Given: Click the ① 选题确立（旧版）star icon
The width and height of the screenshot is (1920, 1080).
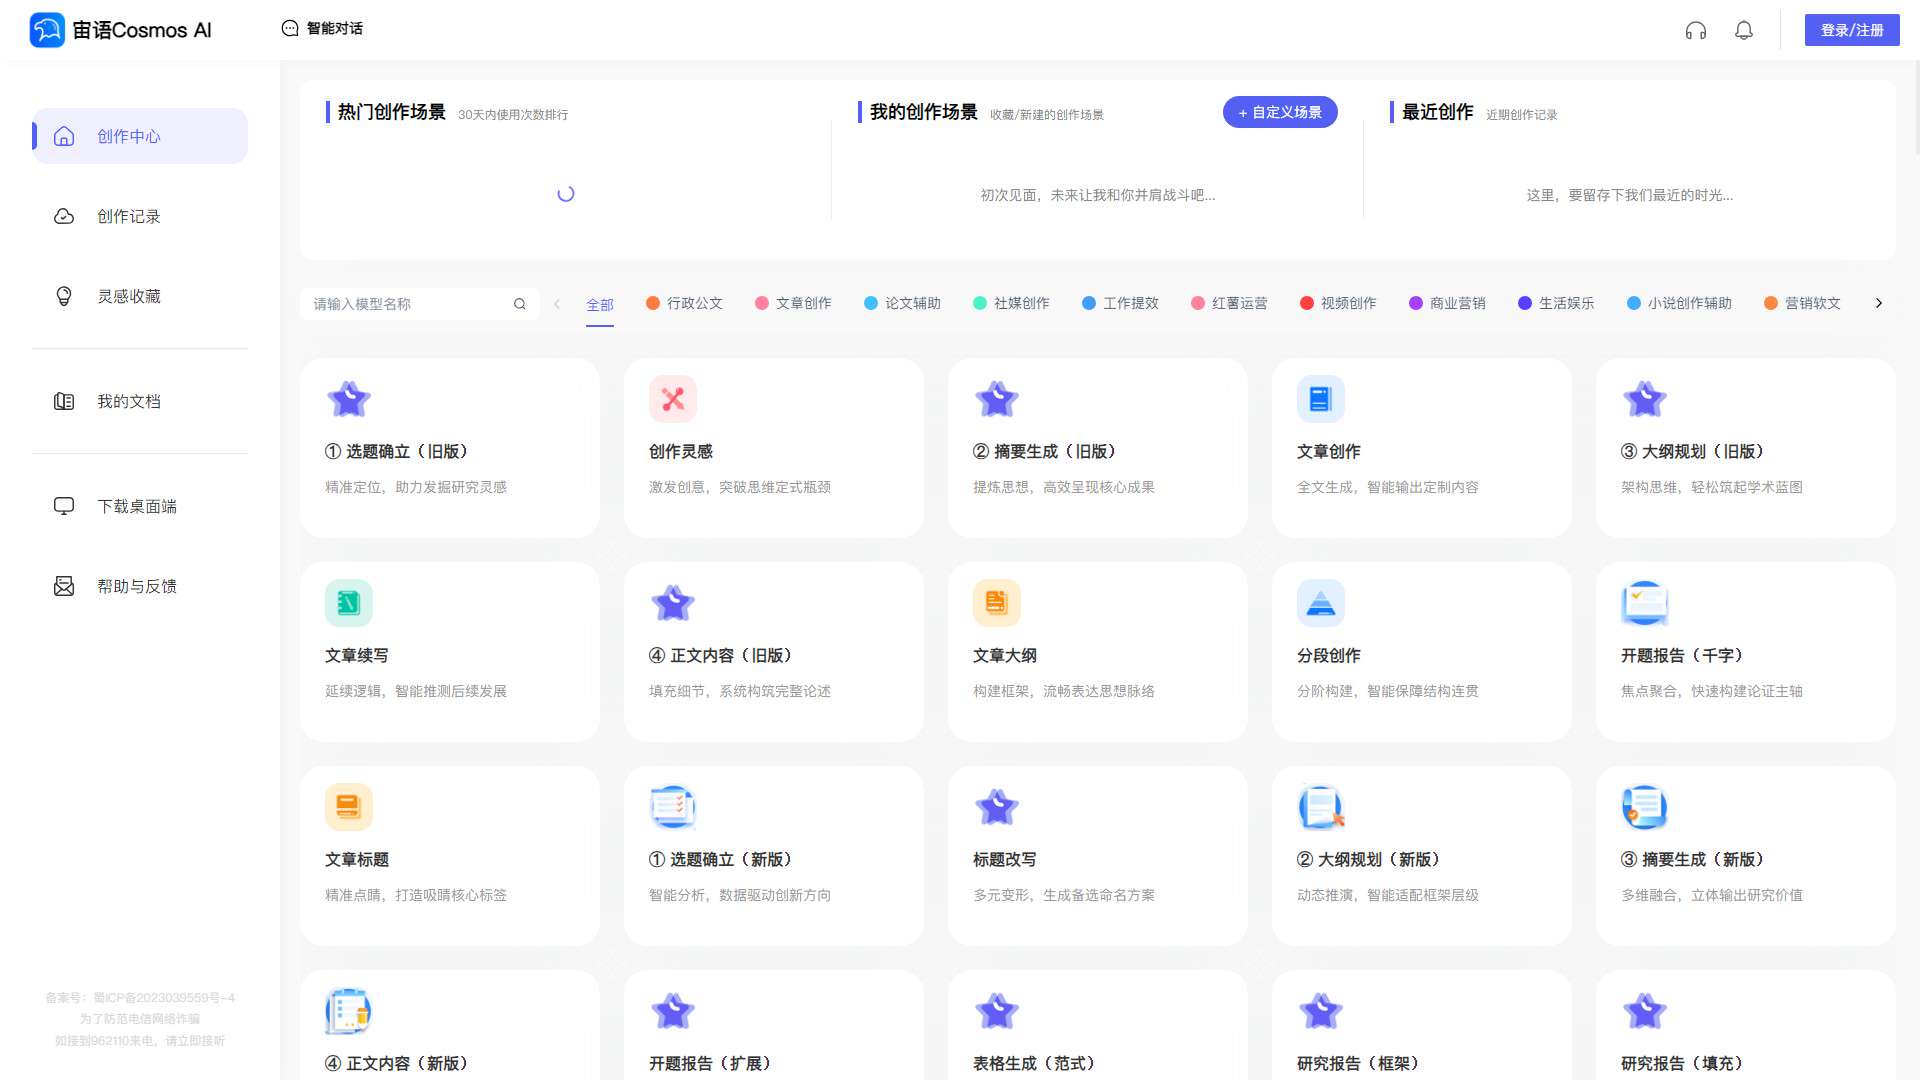Looking at the screenshot, I should point(349,399).
